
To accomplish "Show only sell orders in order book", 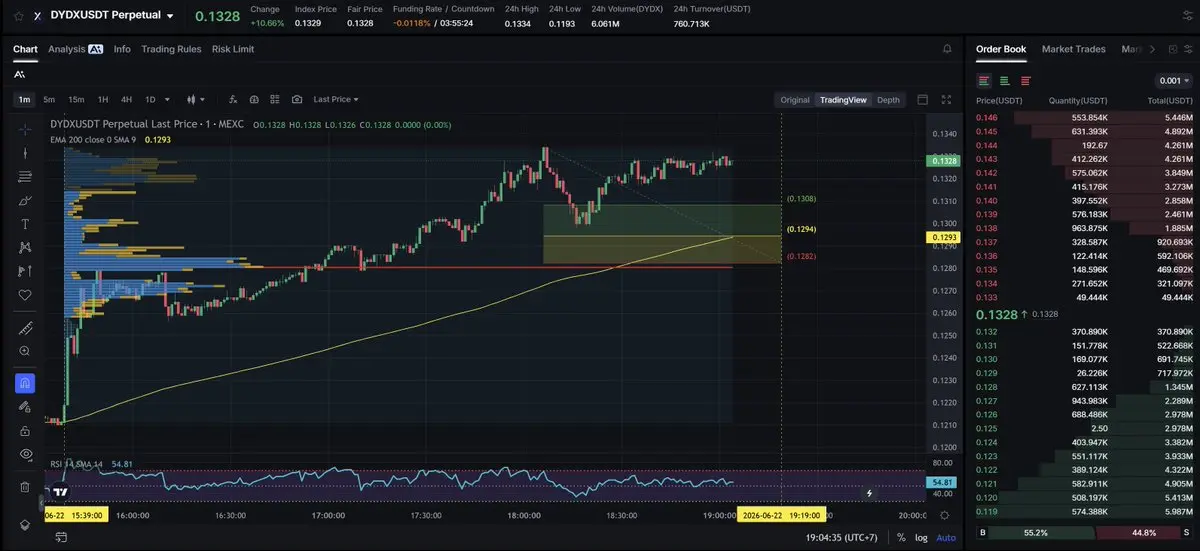I will 1025,80.
